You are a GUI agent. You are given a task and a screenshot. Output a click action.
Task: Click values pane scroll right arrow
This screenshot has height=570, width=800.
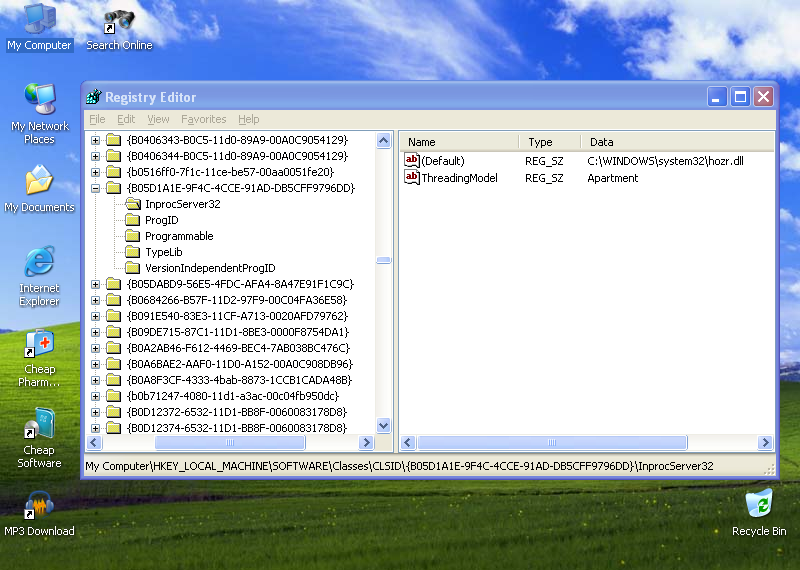point(765,442)
